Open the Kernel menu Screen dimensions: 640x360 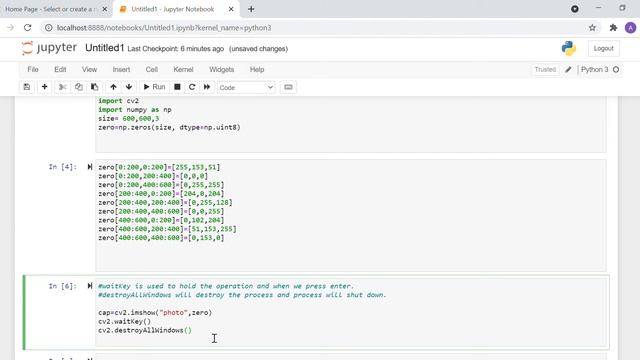point(183,69)
